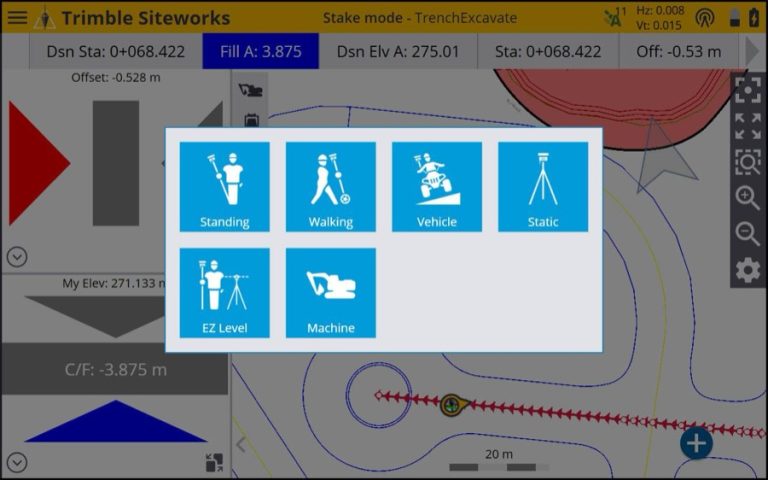Tap the blue up-pointing fill arrow
Screen dimensions: 768x480
[x=116, y=421]
